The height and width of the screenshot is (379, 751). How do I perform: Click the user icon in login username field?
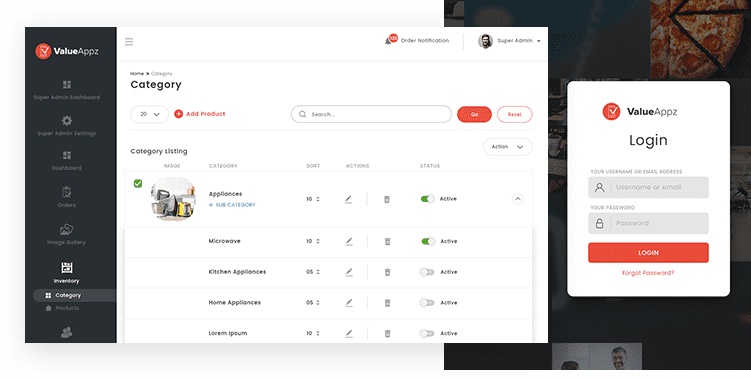pyautogui.click(x=599, y=187)
